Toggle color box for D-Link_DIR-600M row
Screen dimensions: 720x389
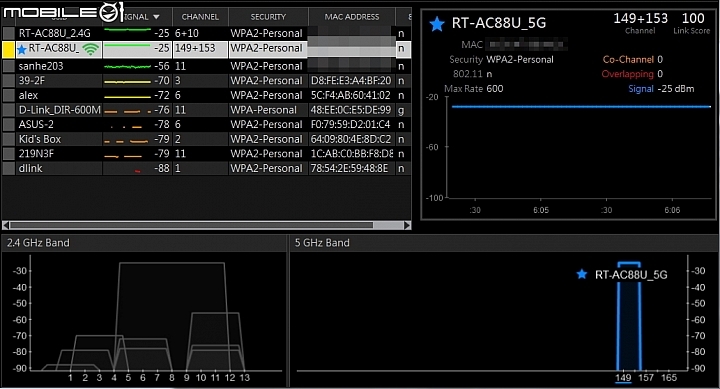[x=9, y=110]
